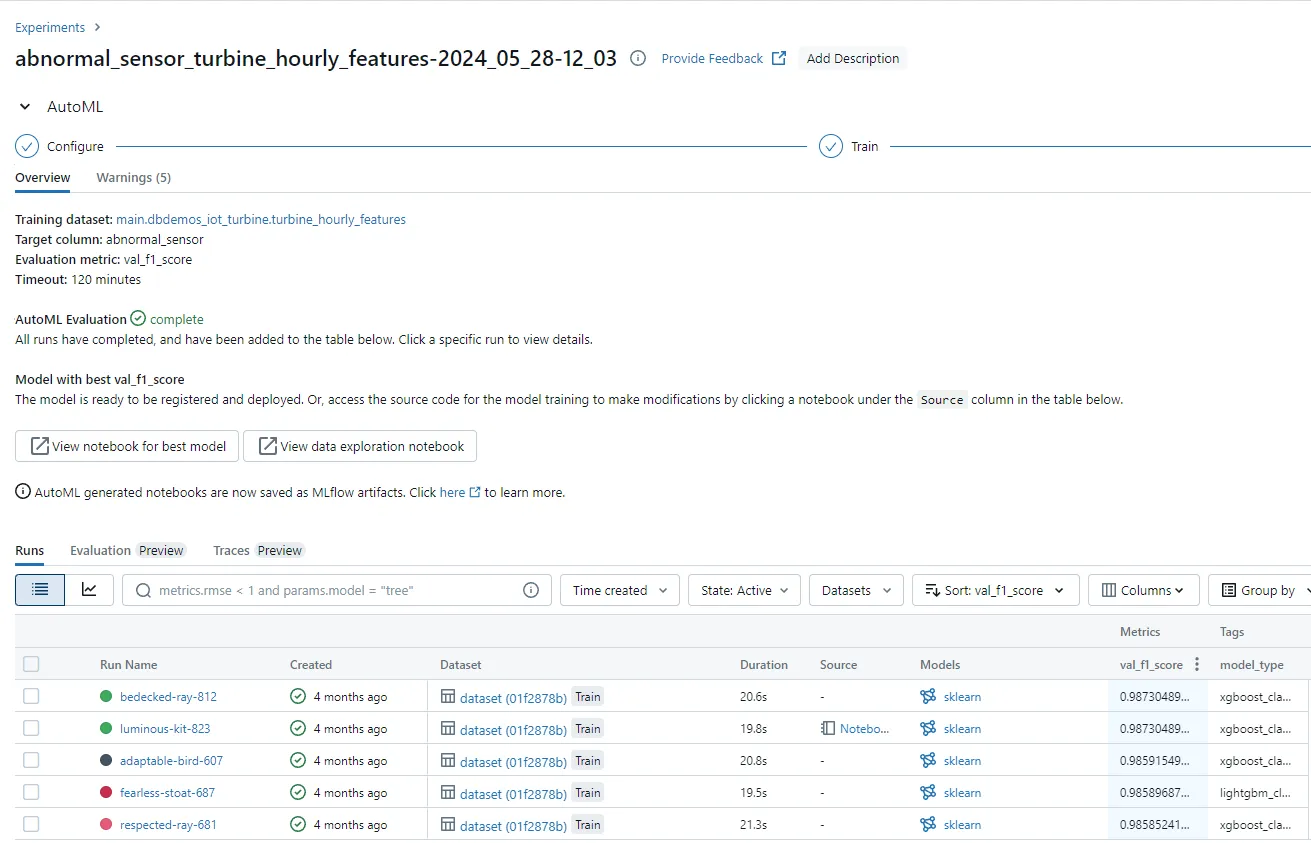The width and height of the screenshot is (1311, 843).
Task: Check the checkbox for fearless-stoat-687
Action: [x=31, y=792]
